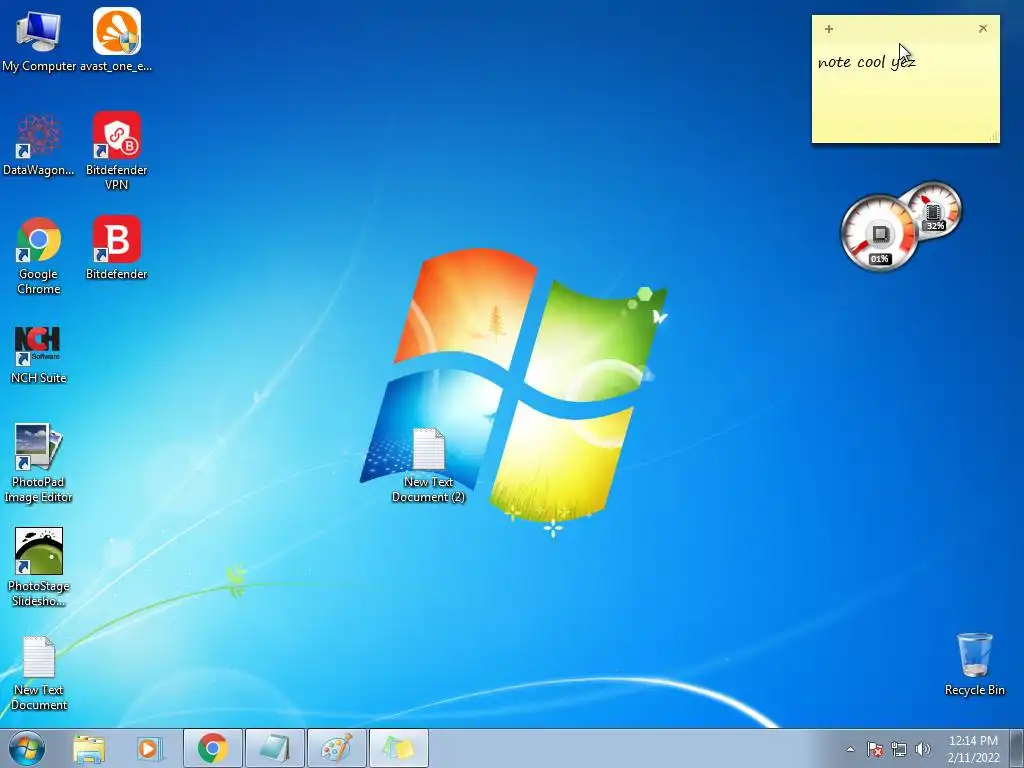Select the avast_one_e... installer icon
Viewport: 1024px width, 768px height.
point(116,40)
